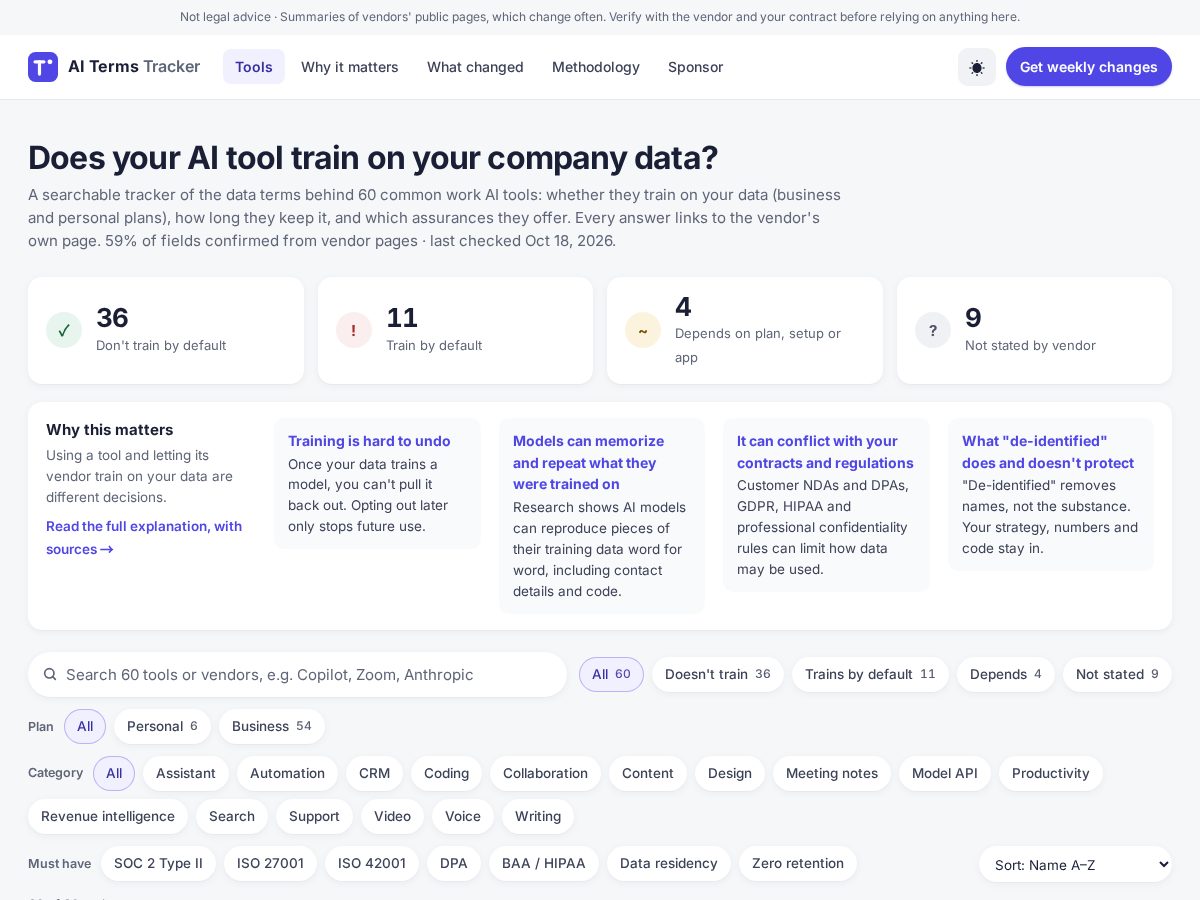Click the 11 Train by default card
Viewport: 1200px width, 900px height.
(455, 330)
